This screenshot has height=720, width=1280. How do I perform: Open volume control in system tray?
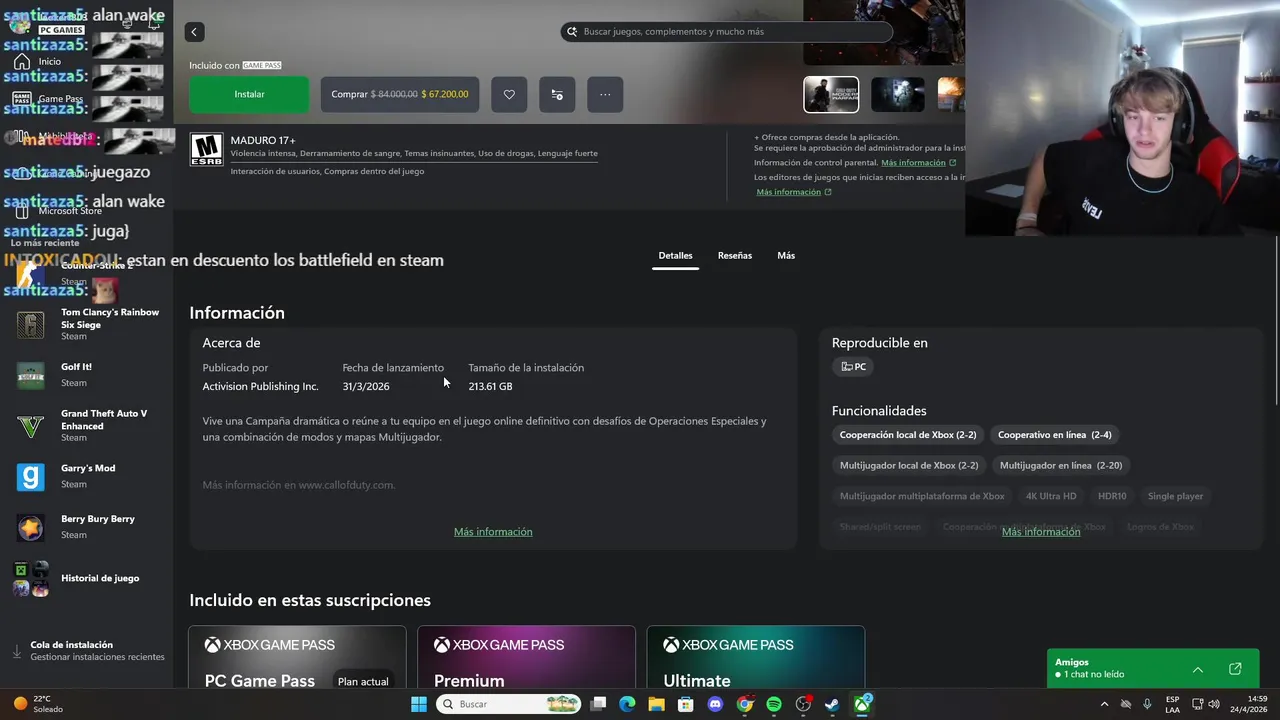click(1215, 704)
